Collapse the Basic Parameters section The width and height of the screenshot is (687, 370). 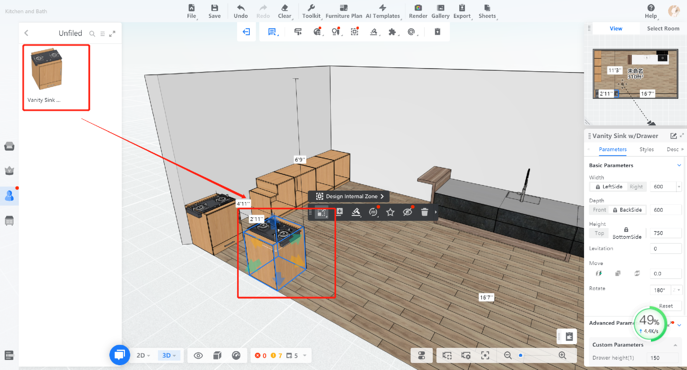click(679, 165)
